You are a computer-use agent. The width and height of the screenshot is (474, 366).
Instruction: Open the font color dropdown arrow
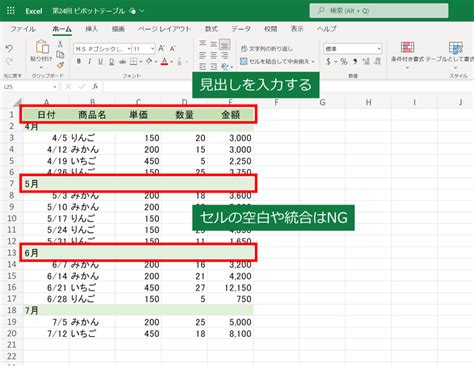[x=171, y=62]
